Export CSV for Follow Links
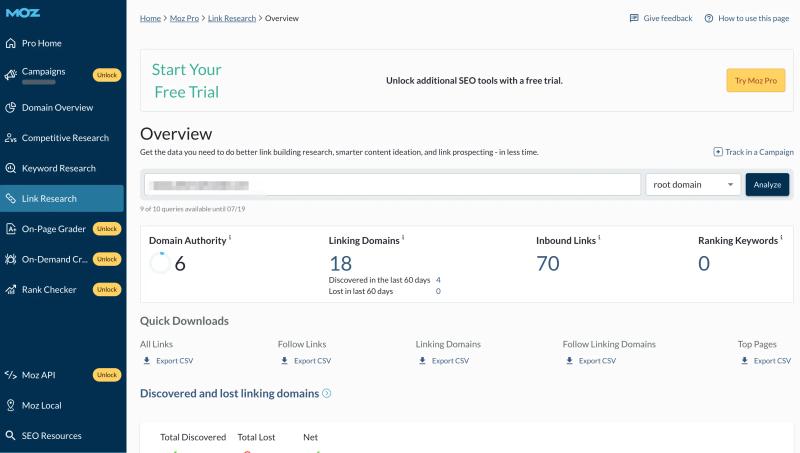800x453 pixels. (x=306, y=361)
